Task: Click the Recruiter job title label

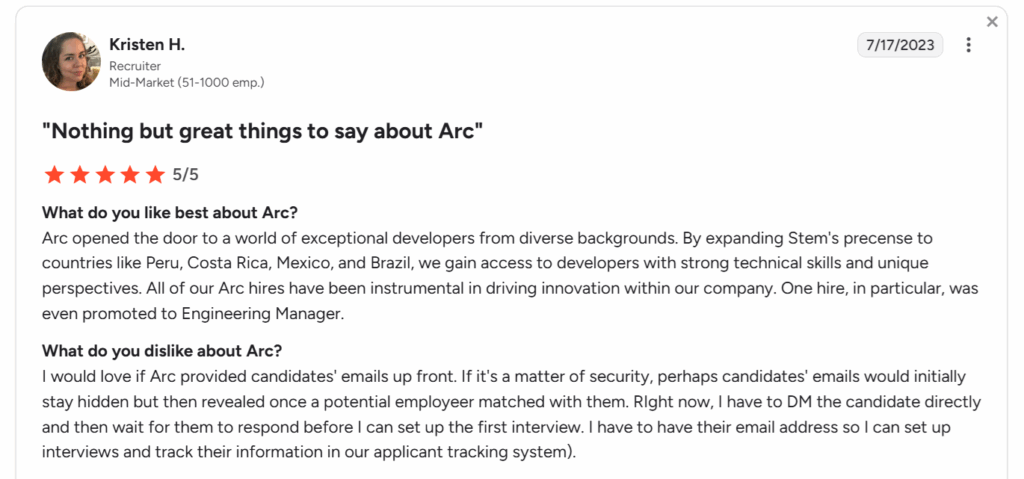Action: click(x=135, y=66)
